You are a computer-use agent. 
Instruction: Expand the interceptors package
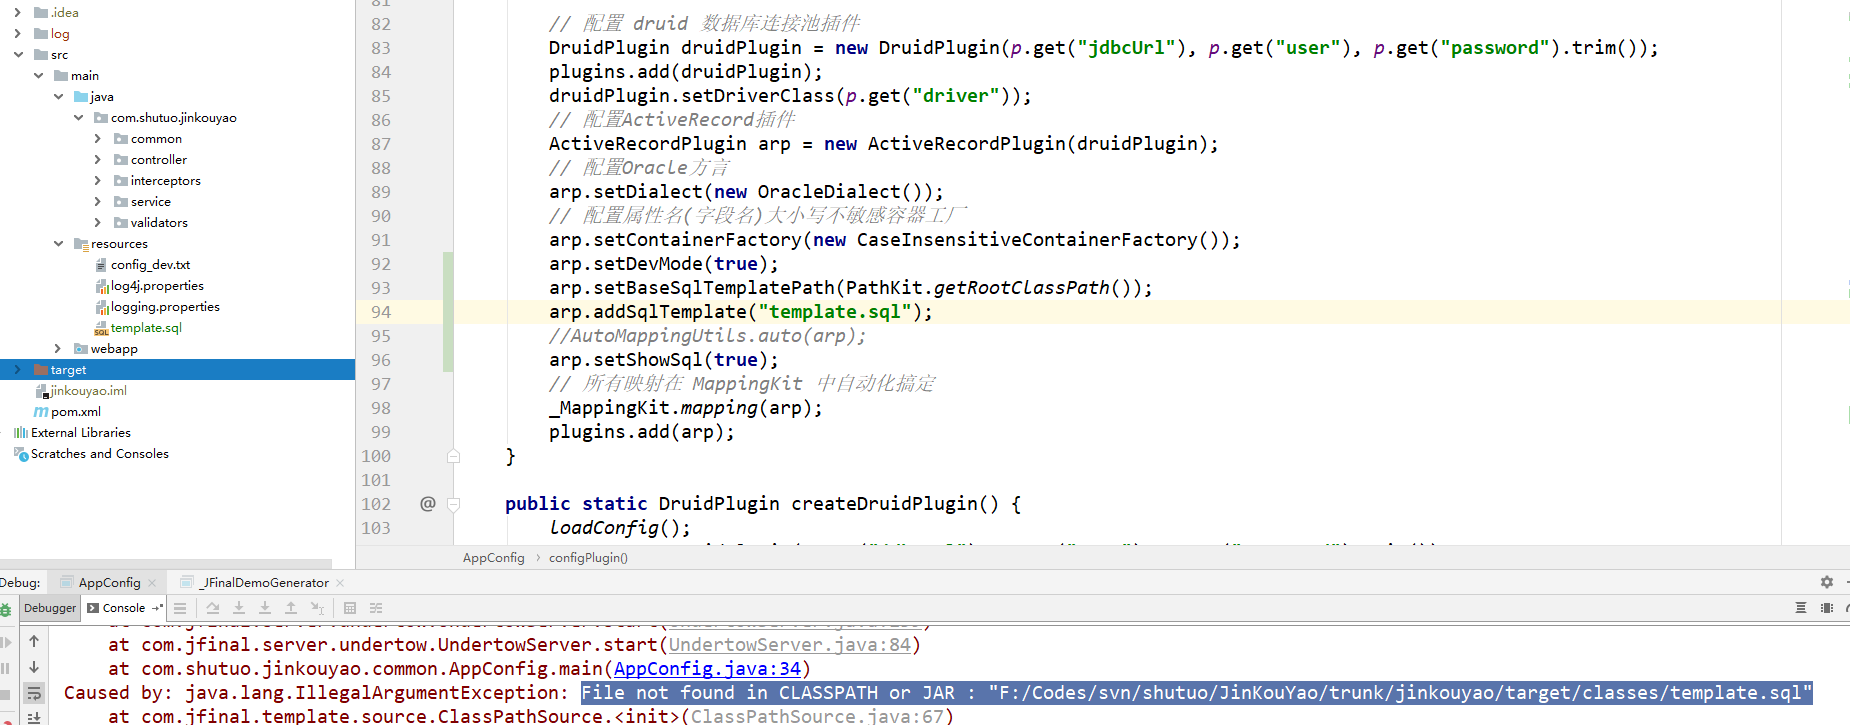(97, 181)
